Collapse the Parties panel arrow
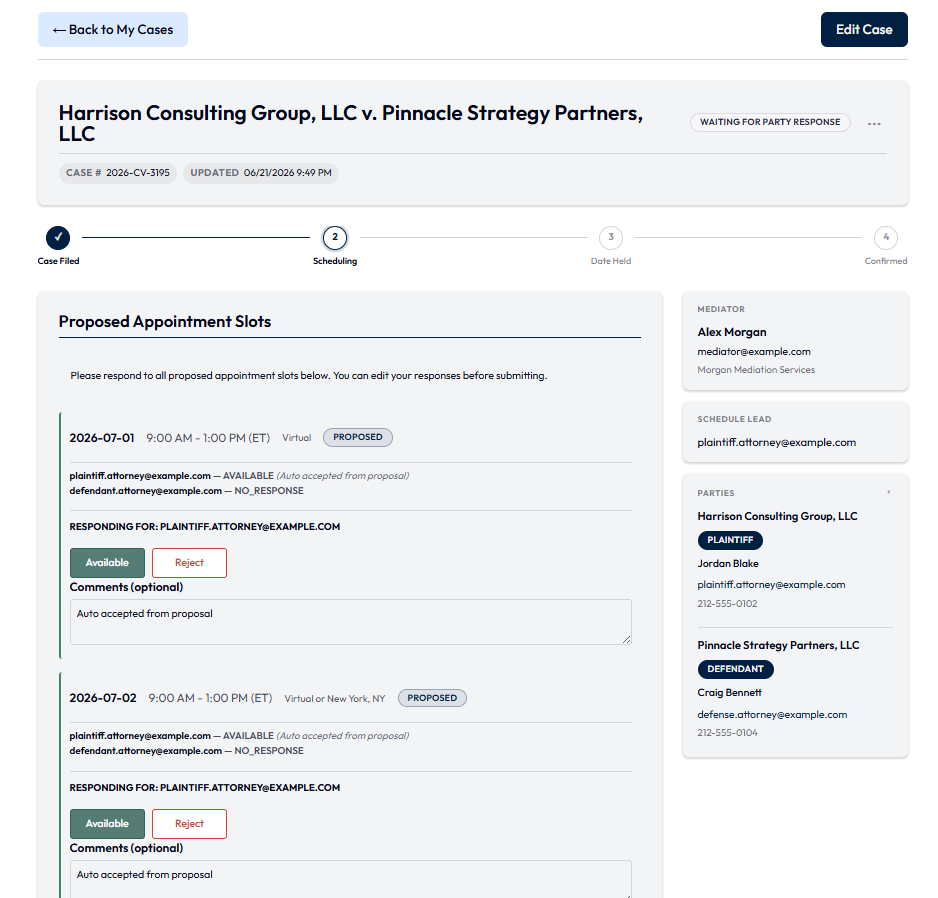938x898 pixels. tap(888, 492)
